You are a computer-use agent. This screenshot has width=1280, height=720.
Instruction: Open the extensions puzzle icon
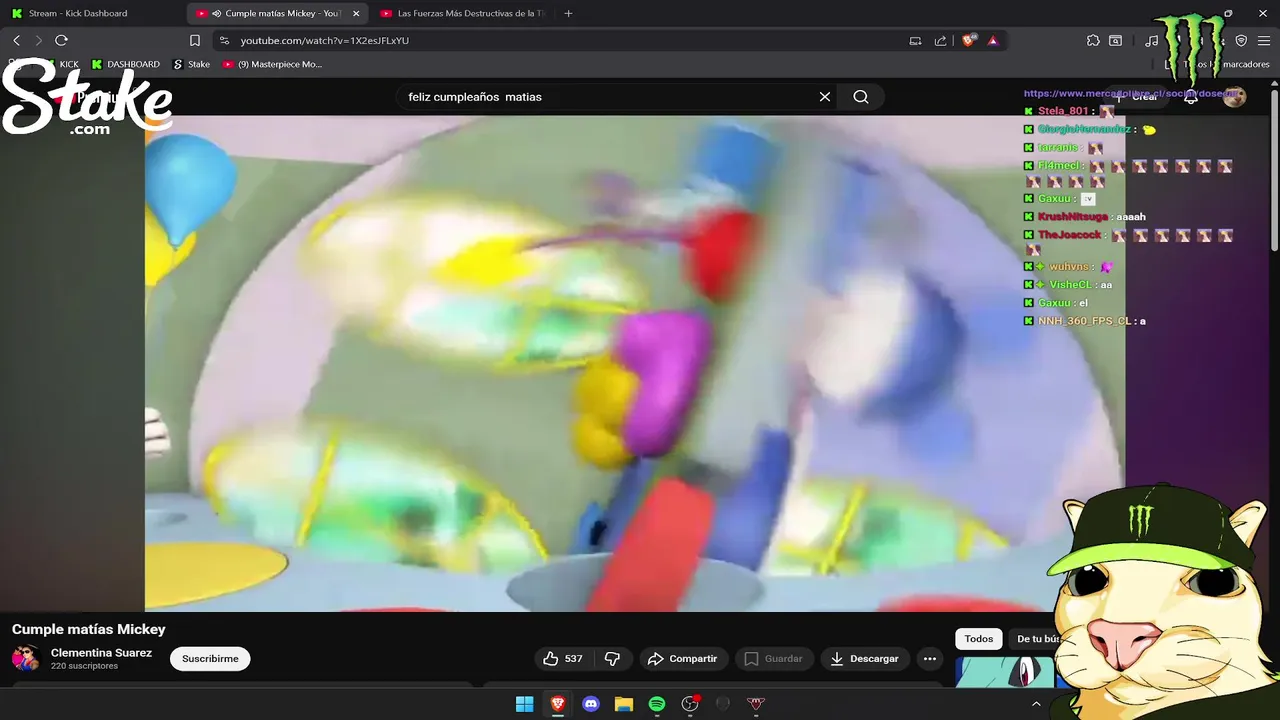pos(1093,41)
